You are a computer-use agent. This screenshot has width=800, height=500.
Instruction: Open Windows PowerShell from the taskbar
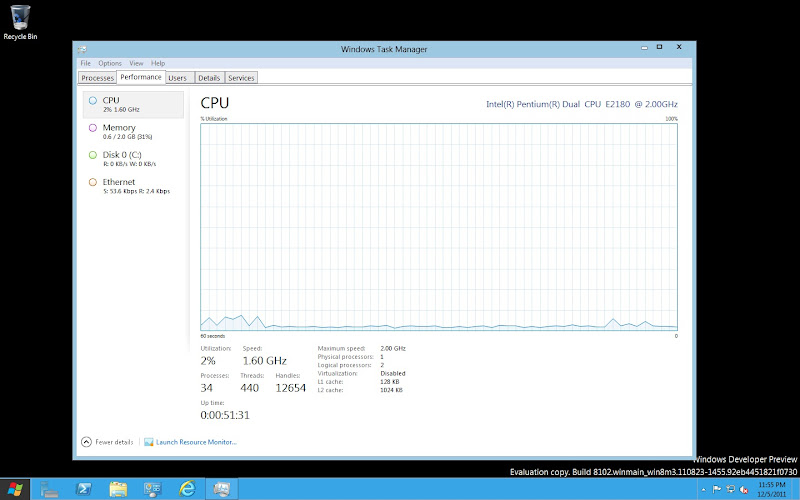tap(83, 489)
